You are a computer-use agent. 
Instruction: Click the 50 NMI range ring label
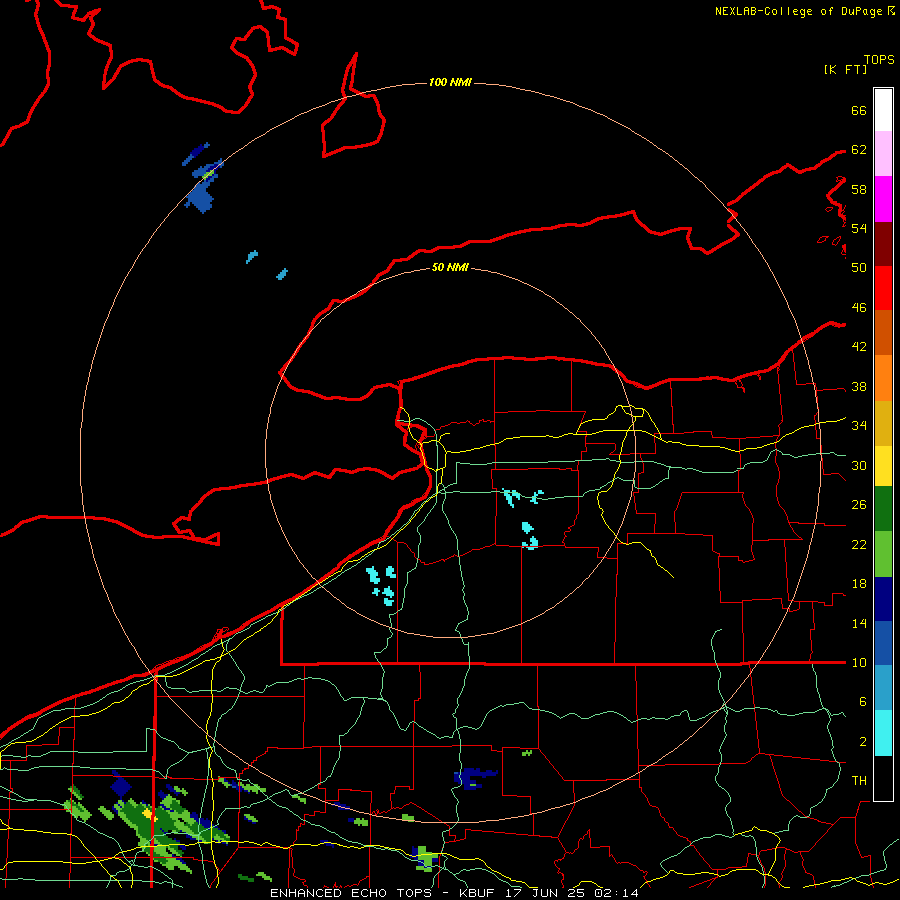click(x=450, y=267)
